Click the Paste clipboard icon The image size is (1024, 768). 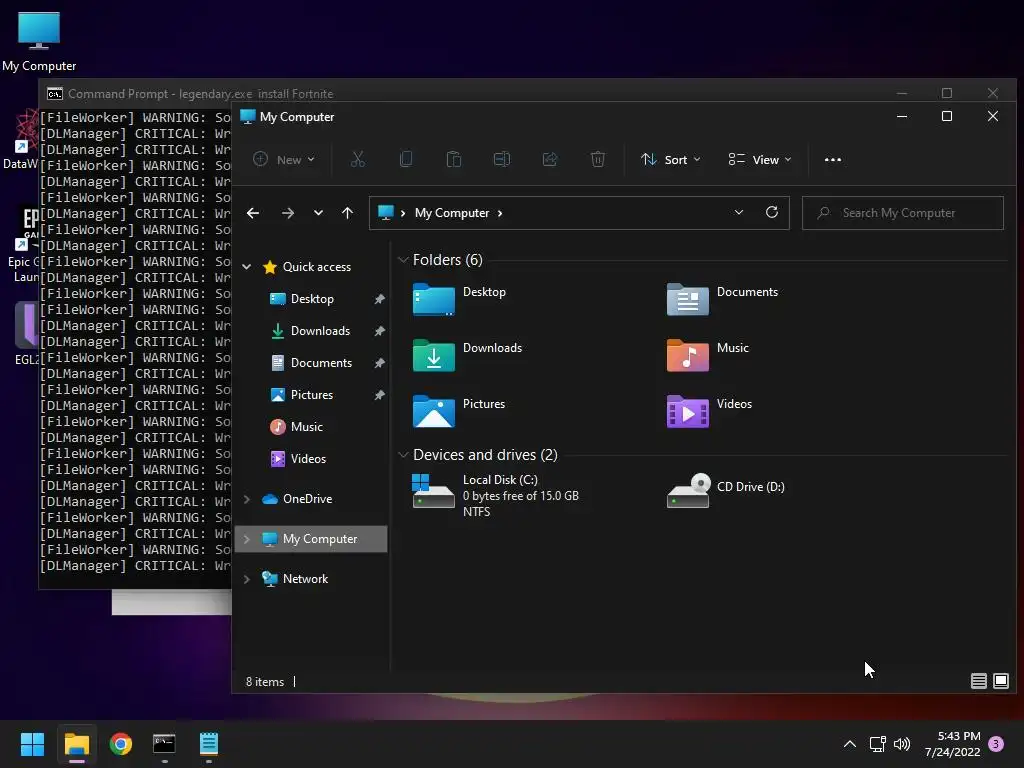pos(454,159)
